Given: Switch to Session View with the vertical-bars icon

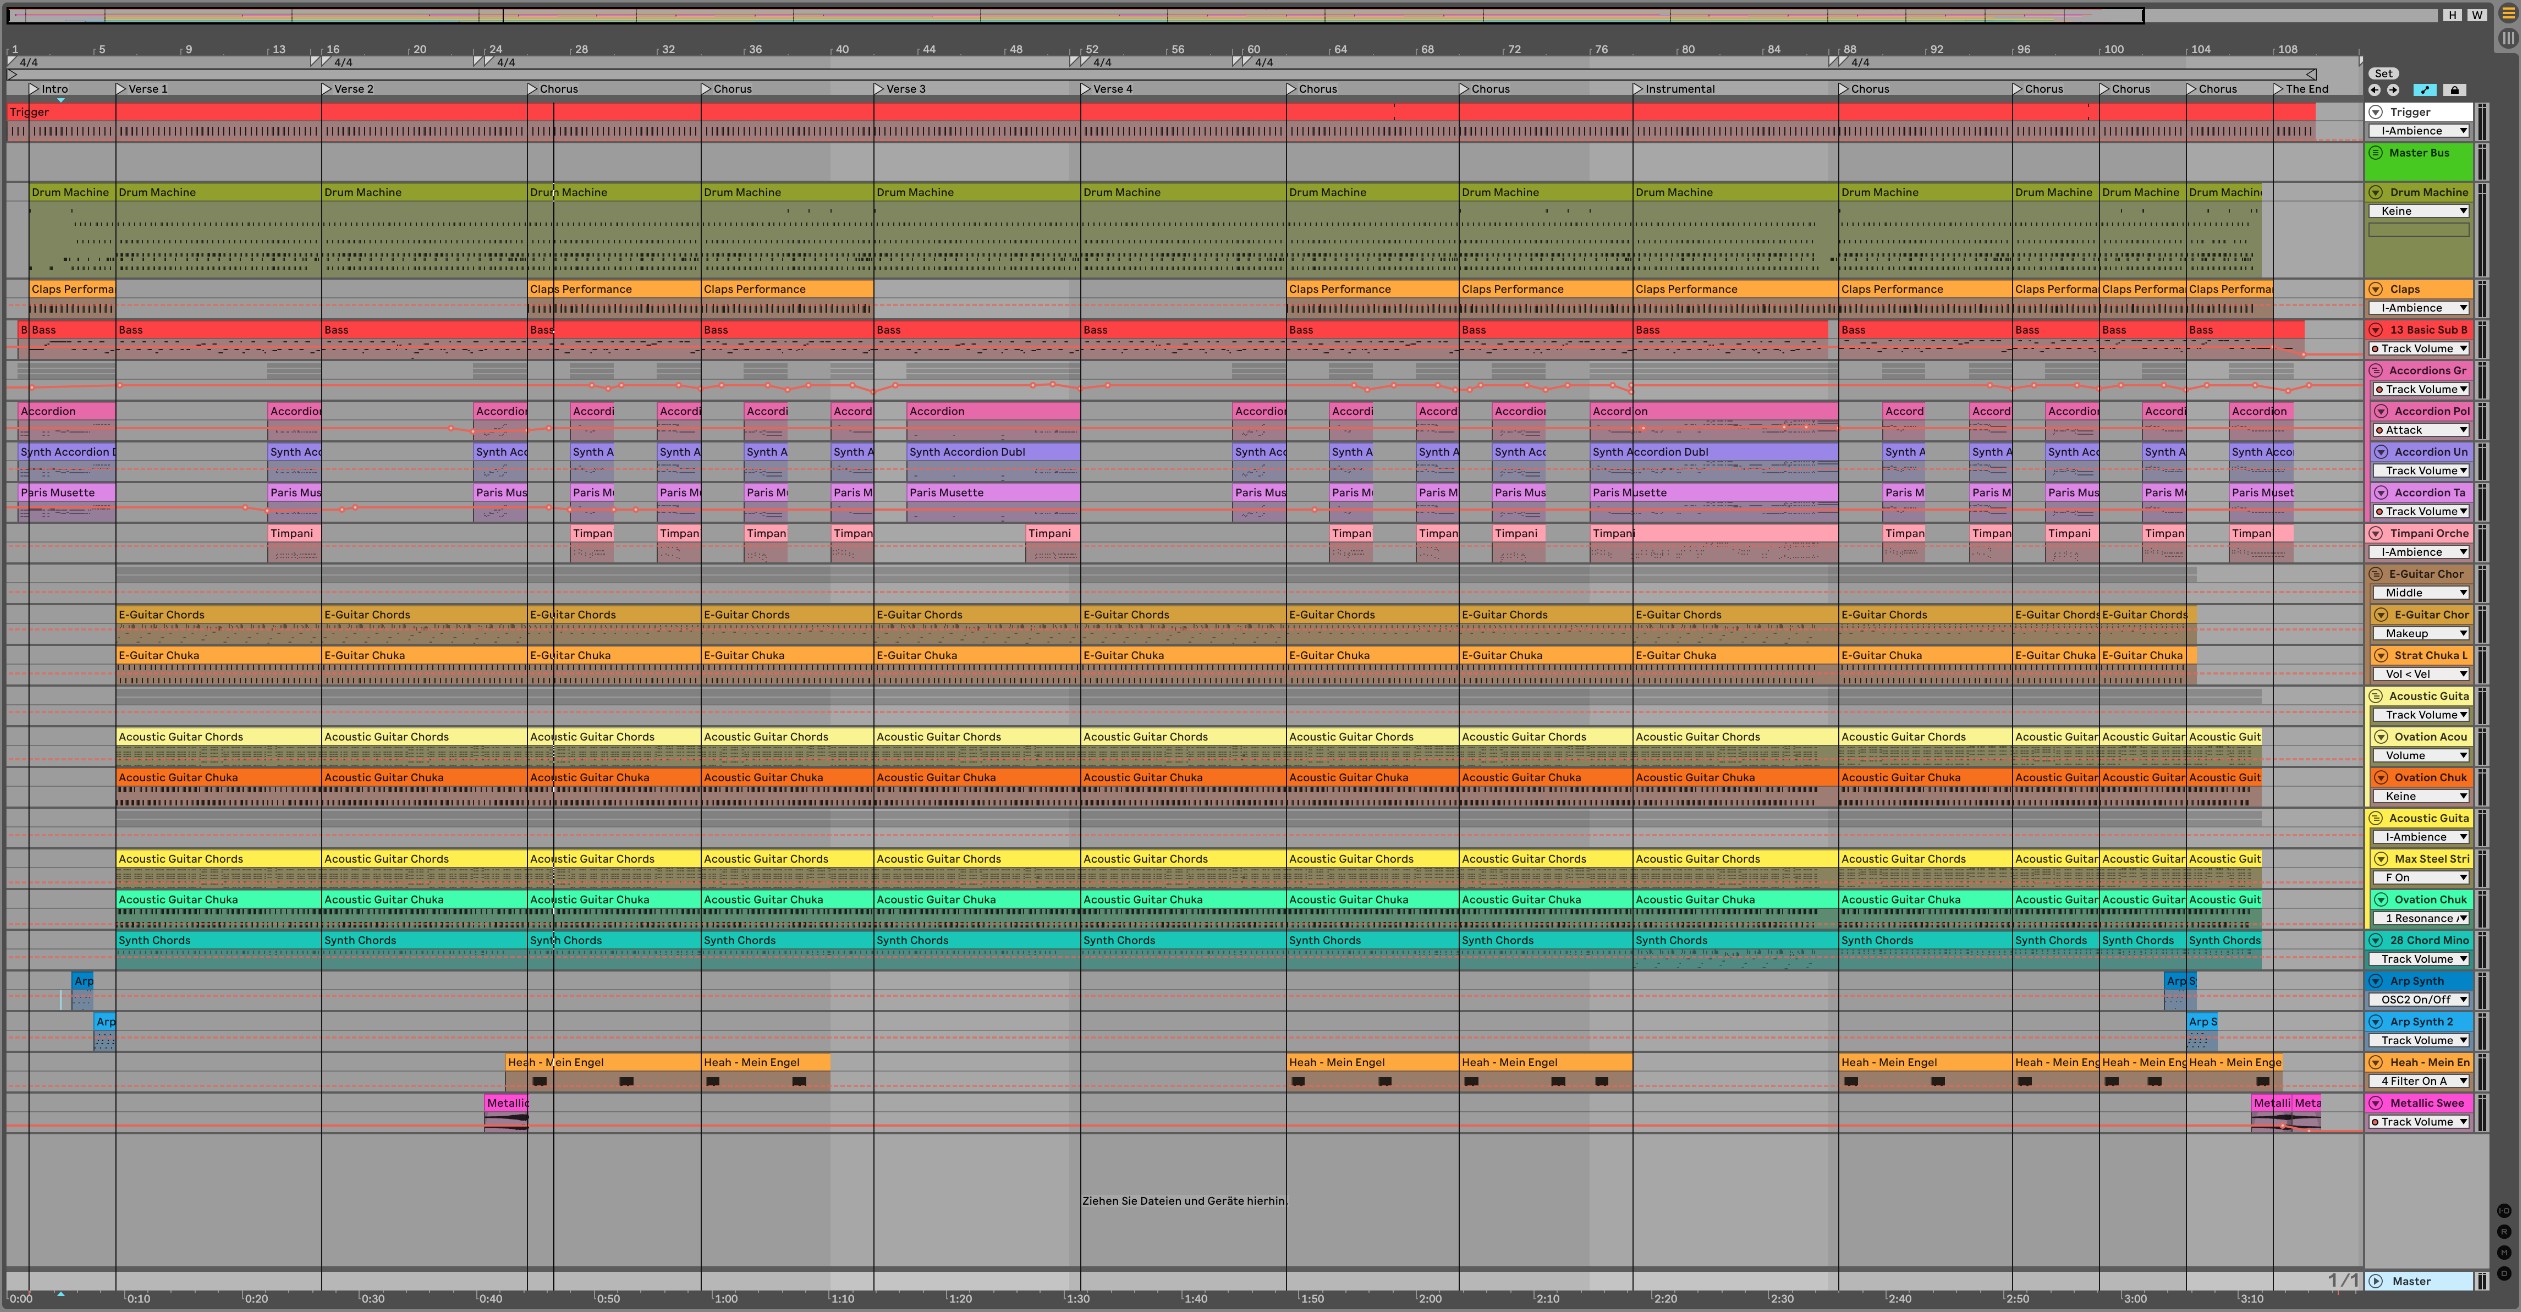Looking at the screenshot, I should [2508, 39].
